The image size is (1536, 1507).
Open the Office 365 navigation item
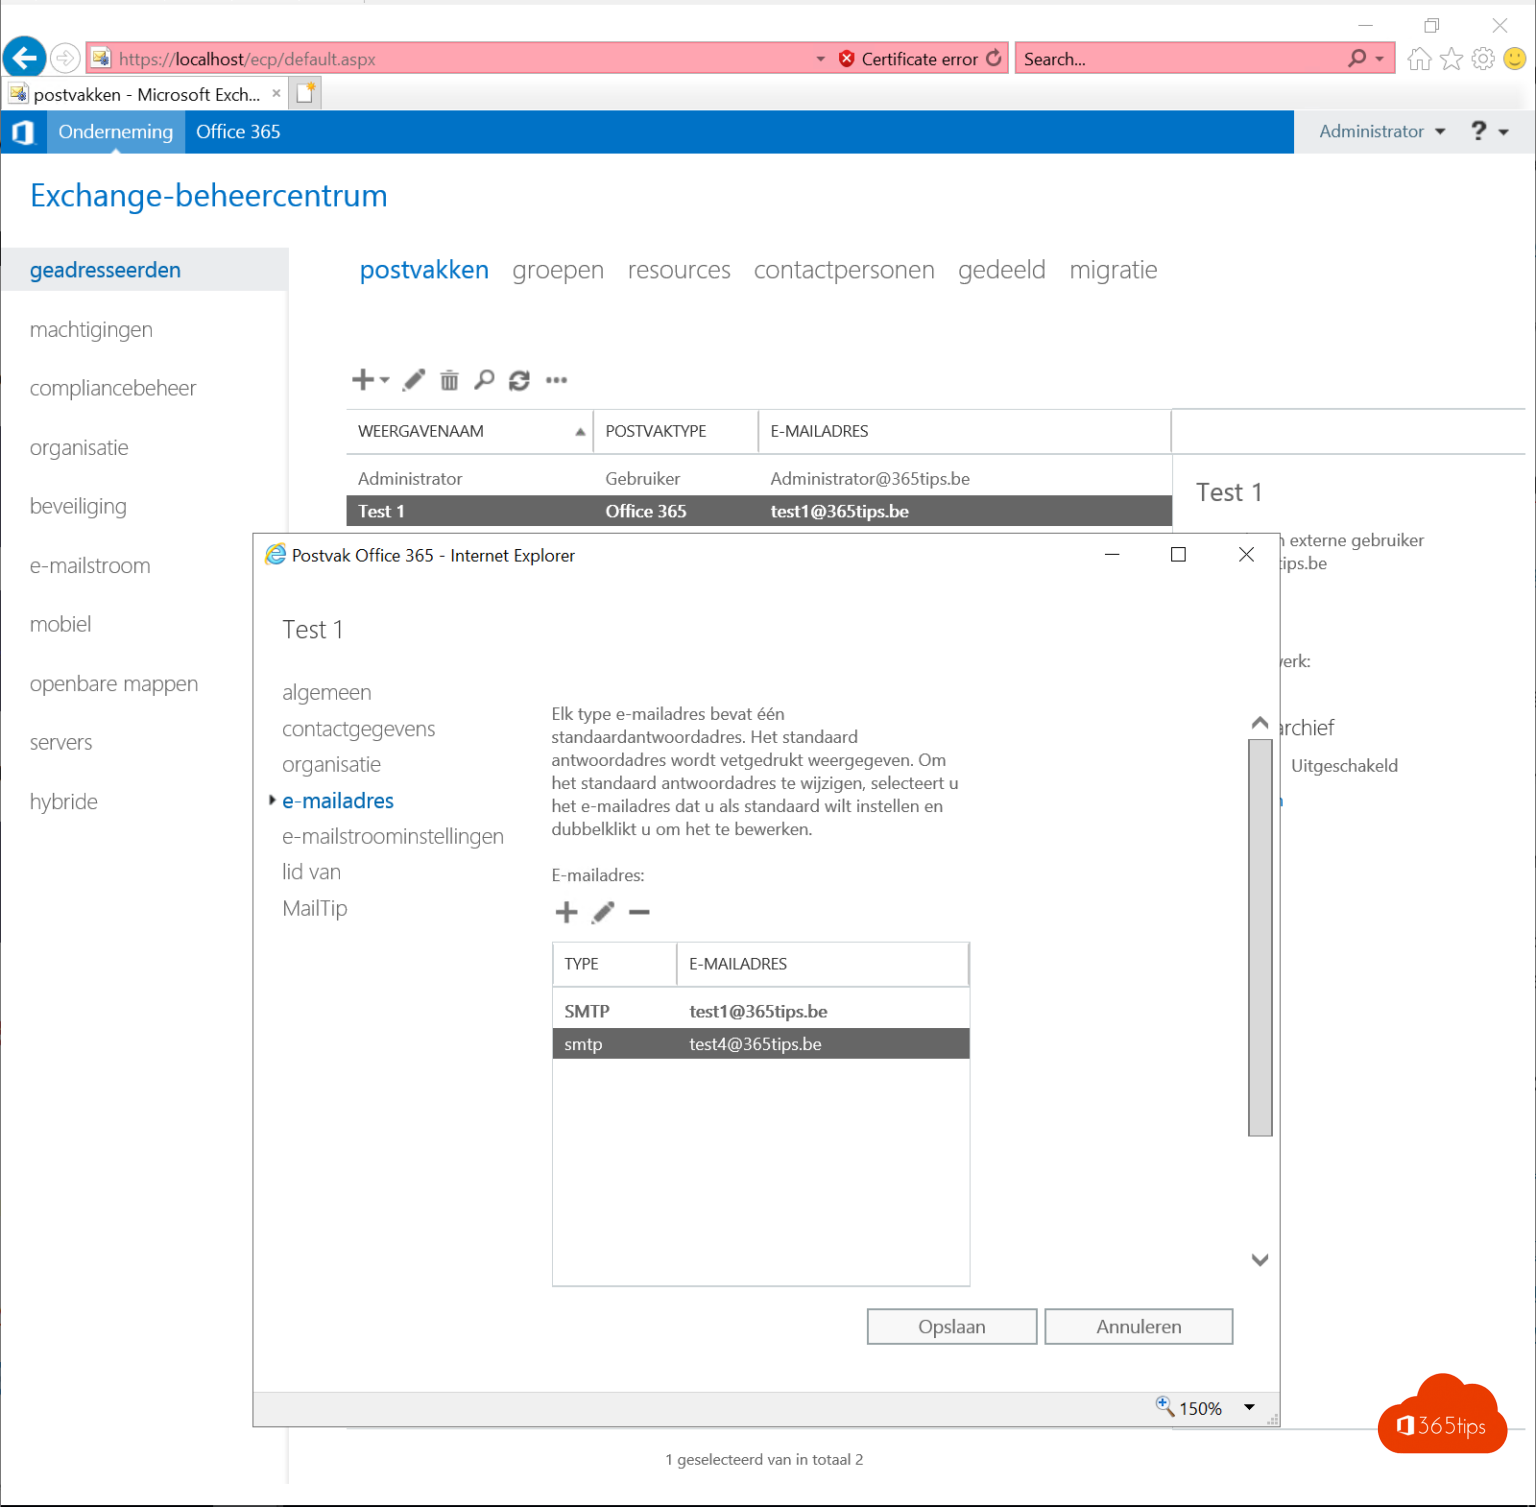coord(237,131)
